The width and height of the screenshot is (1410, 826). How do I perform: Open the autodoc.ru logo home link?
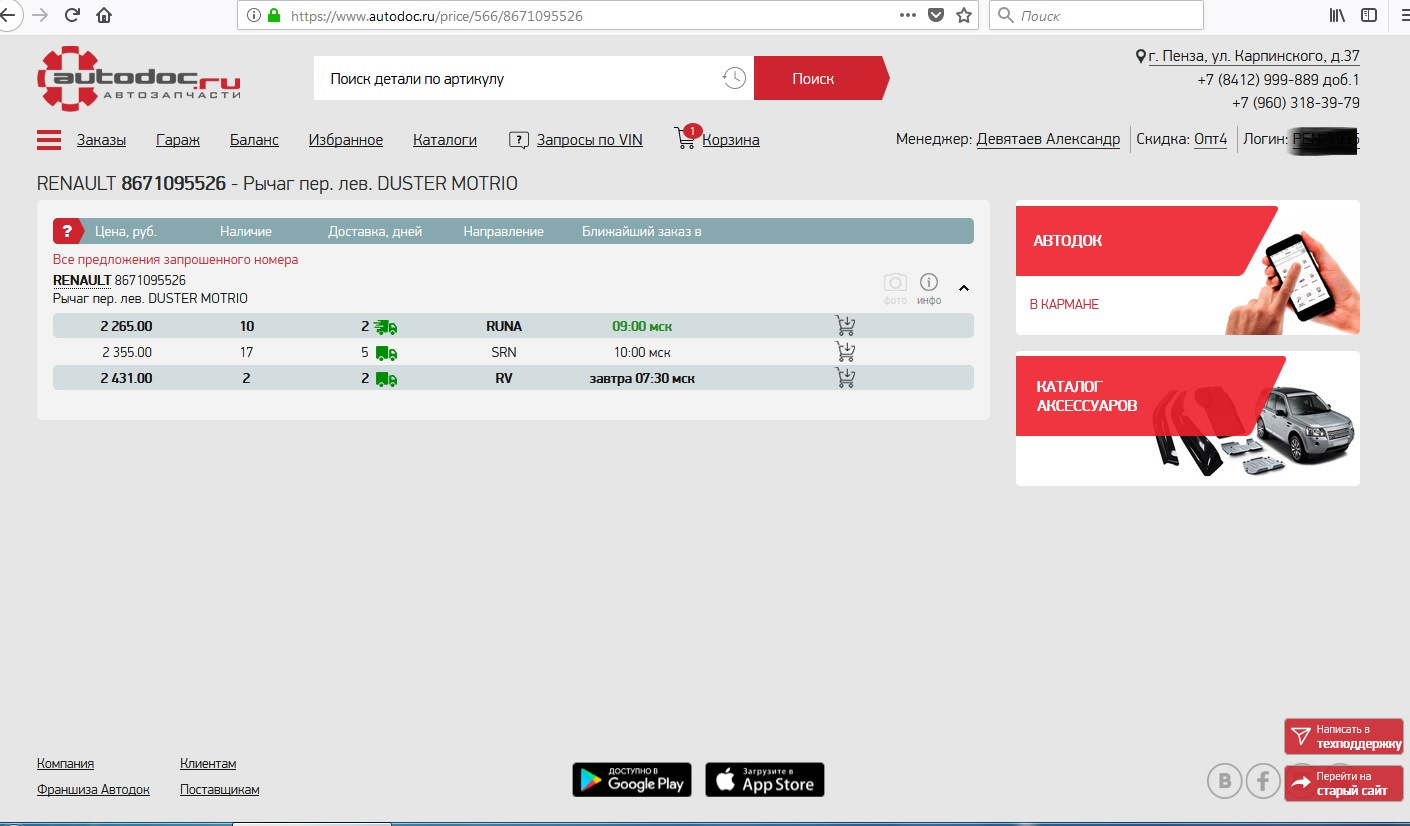point(138,78)
